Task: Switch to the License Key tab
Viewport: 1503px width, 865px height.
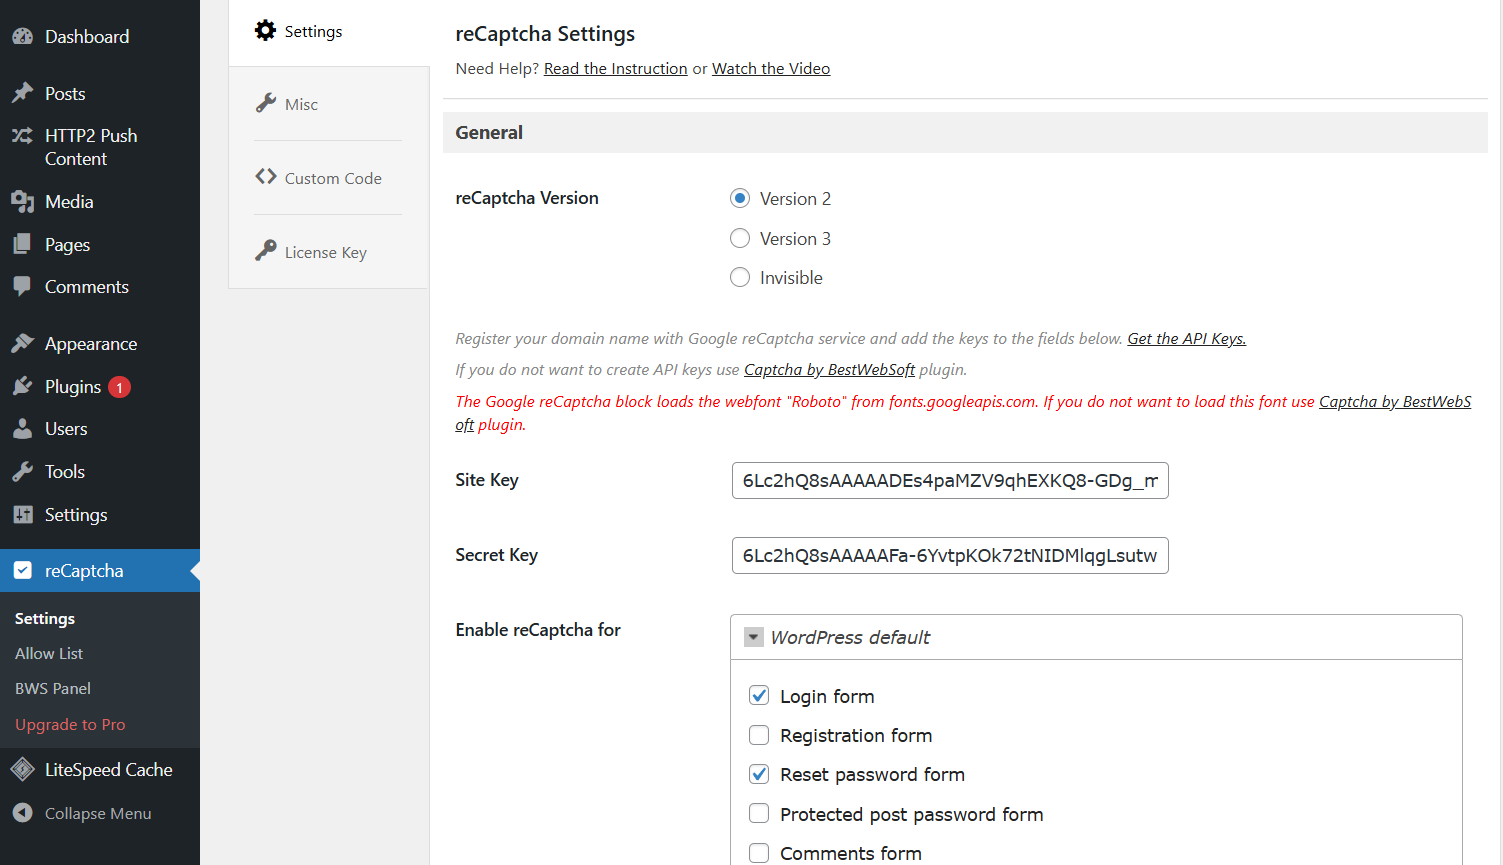Action: coord(324,251)
